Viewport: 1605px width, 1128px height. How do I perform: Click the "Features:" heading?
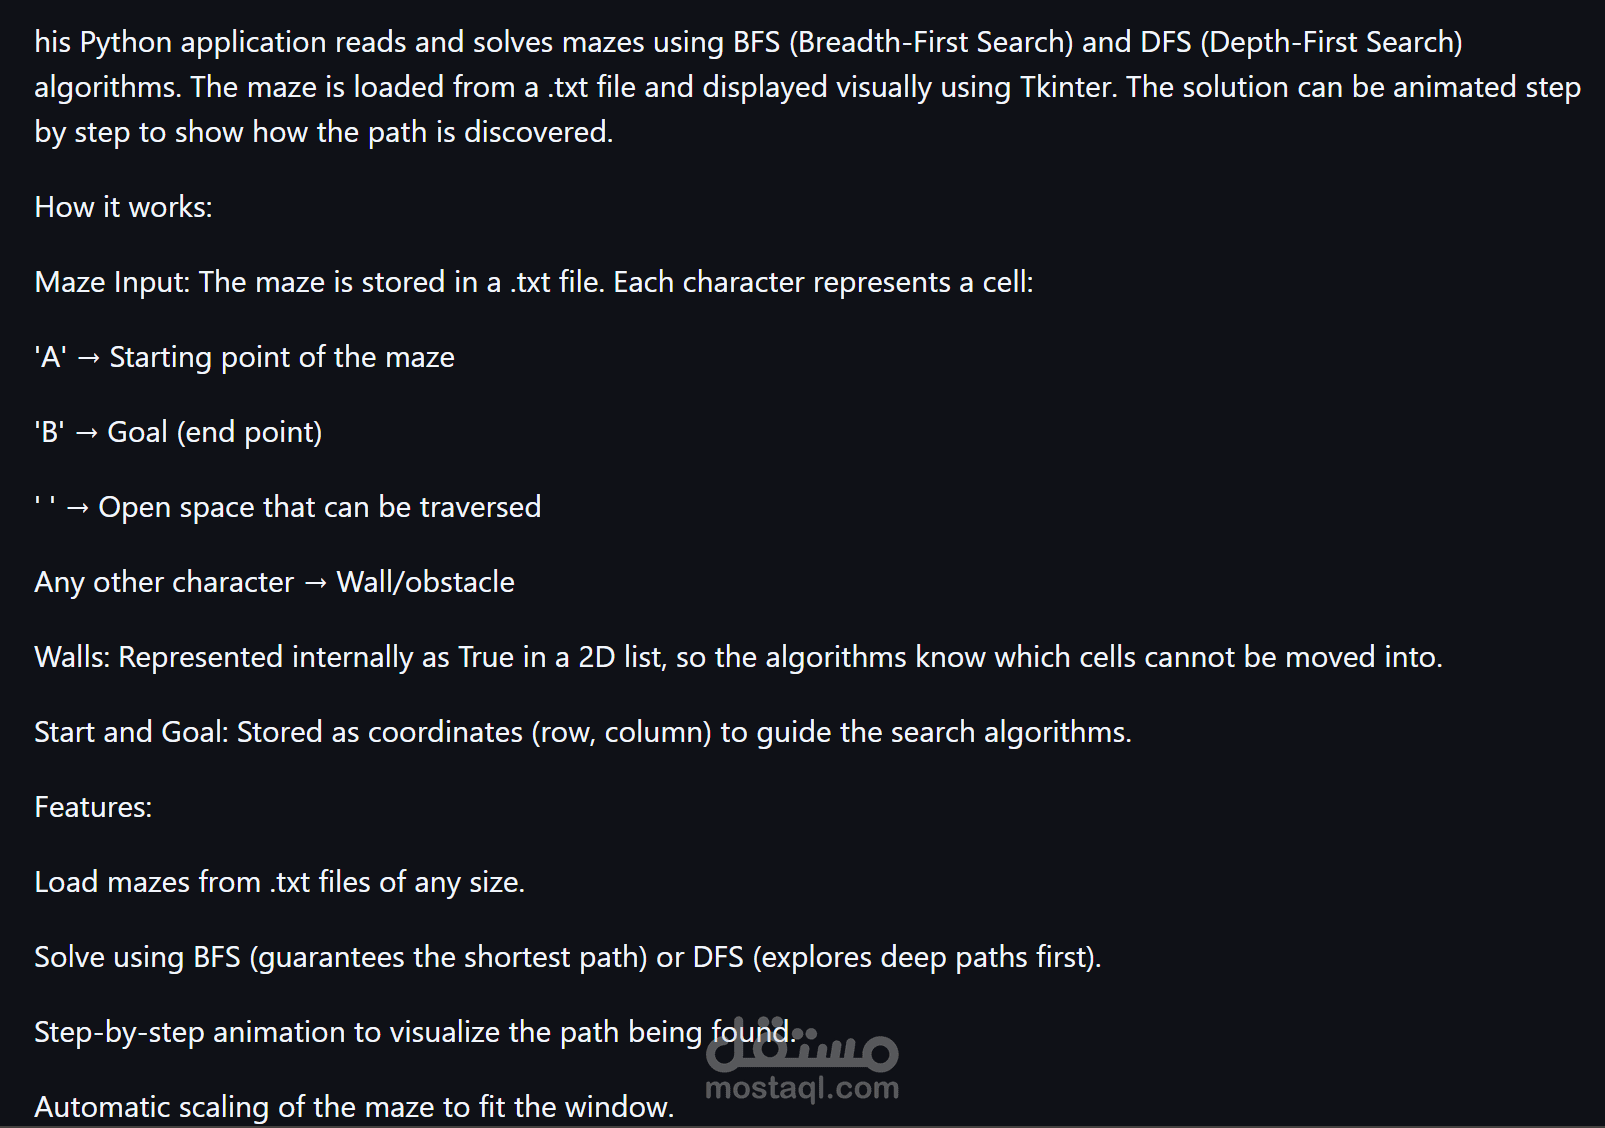point(93,807)
